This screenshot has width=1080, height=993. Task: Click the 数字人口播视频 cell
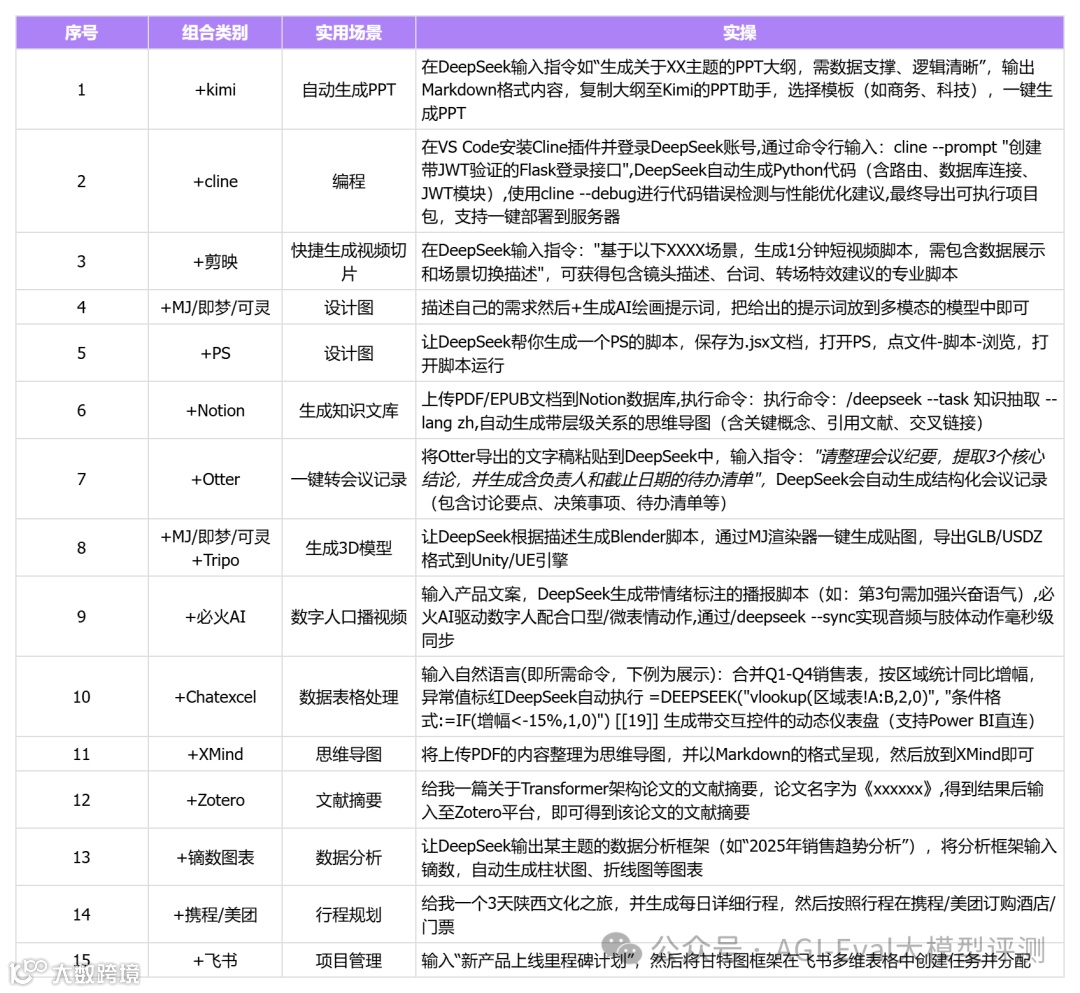click(x=349, y=617)
